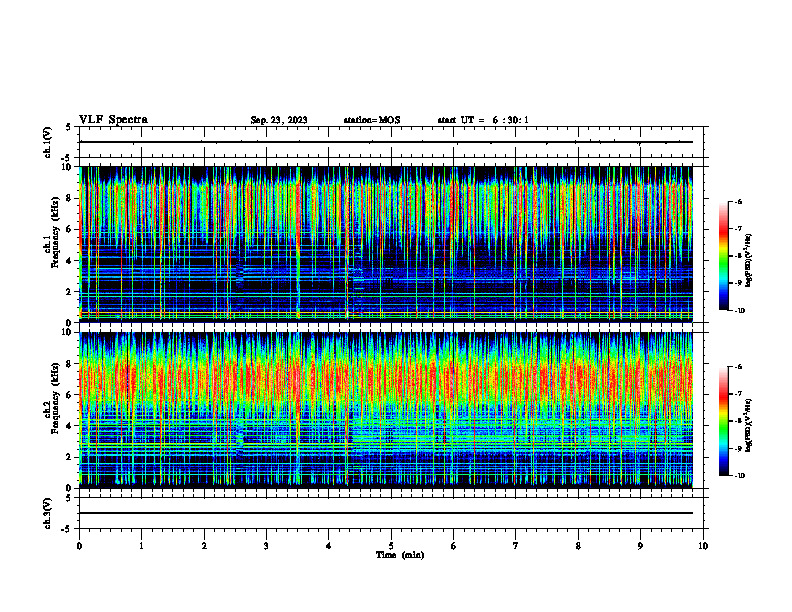This screenshot has width=792, height=612.
Task: Click the ch.1 color bar PSD unit label
Action: (749, 261)
